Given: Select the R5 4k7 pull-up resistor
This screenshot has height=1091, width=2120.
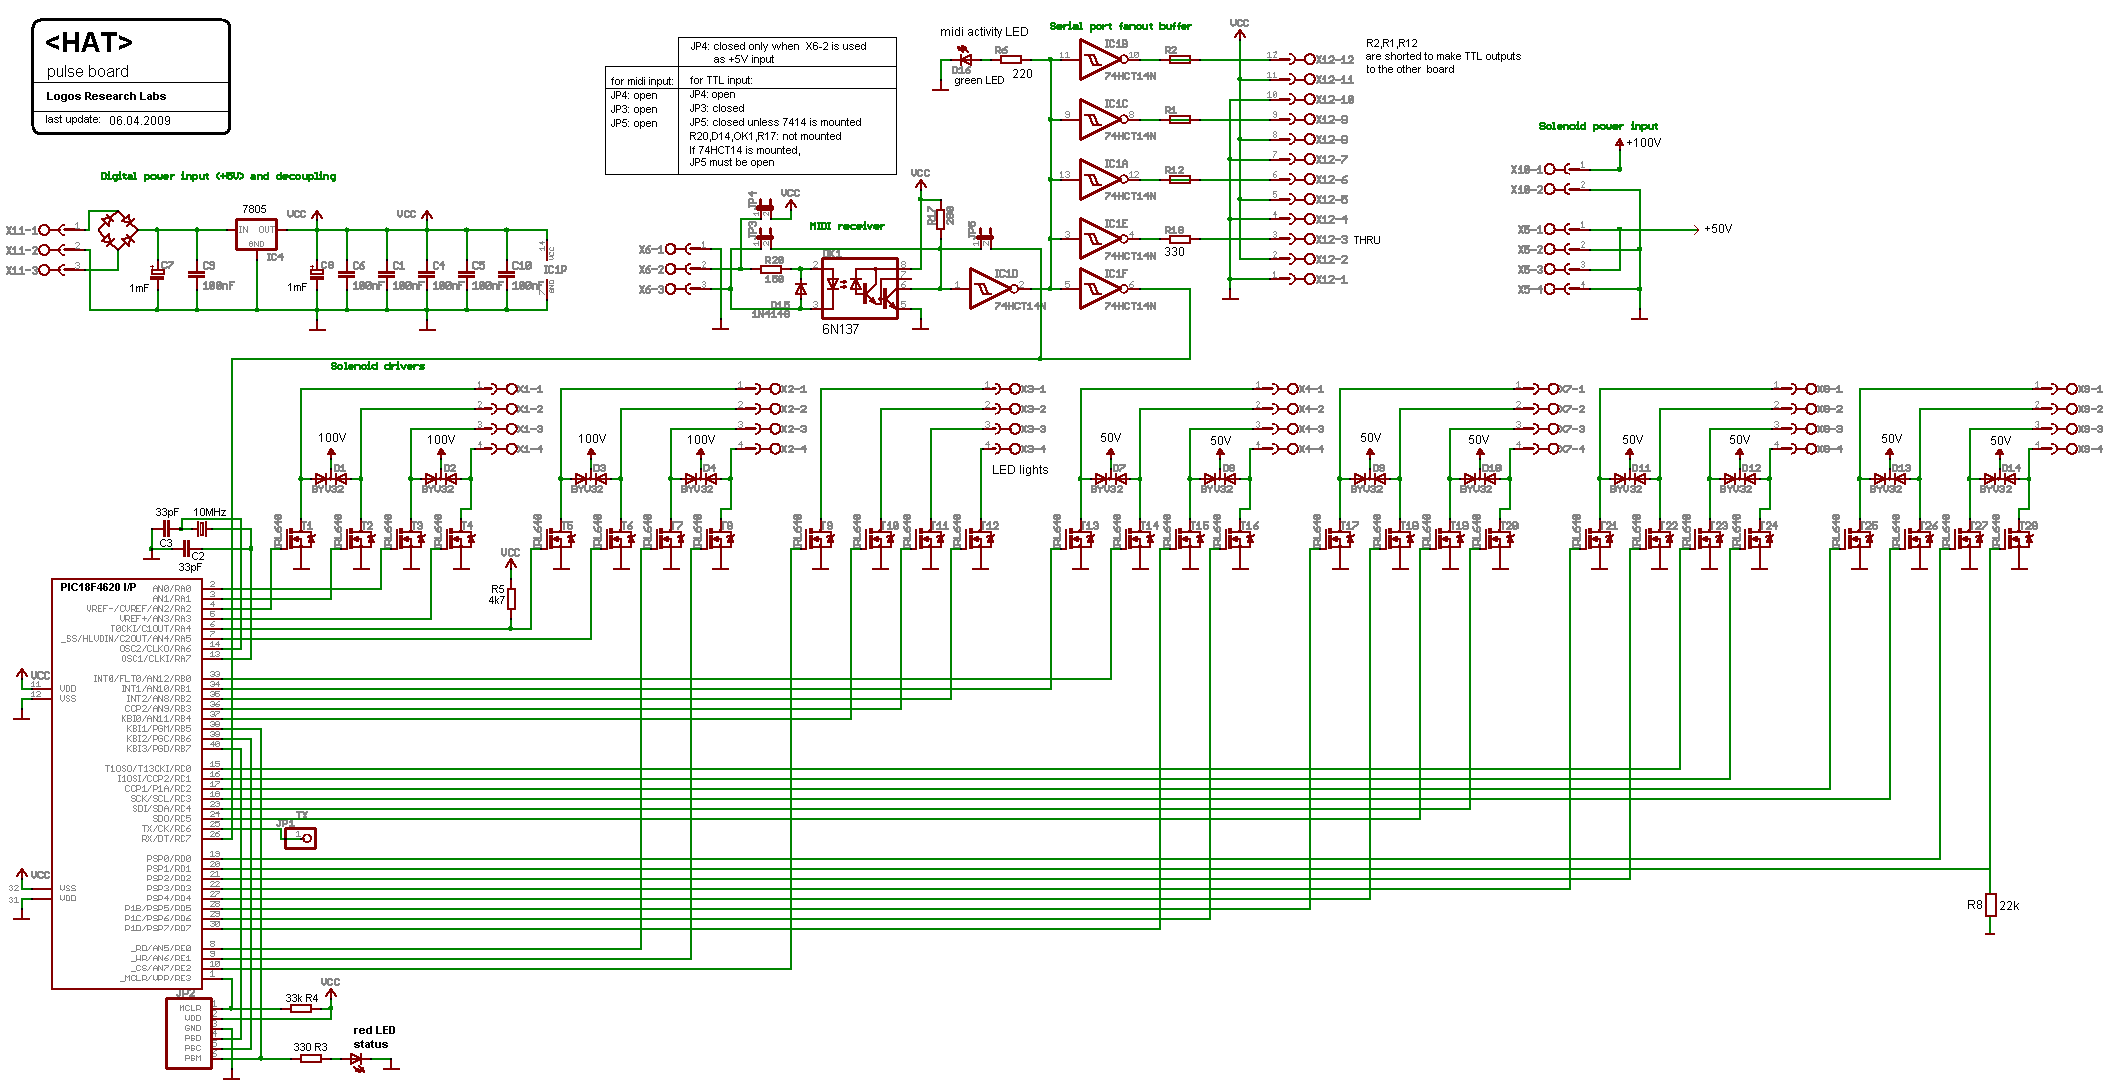Looking at the screenshot, I should click(511, 598).
